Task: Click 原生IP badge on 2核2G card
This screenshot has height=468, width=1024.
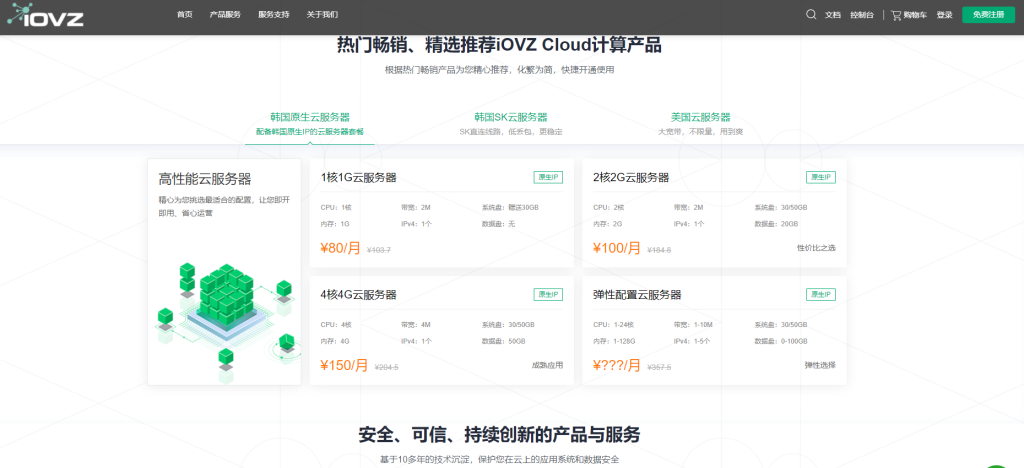Action: point(821,178)
